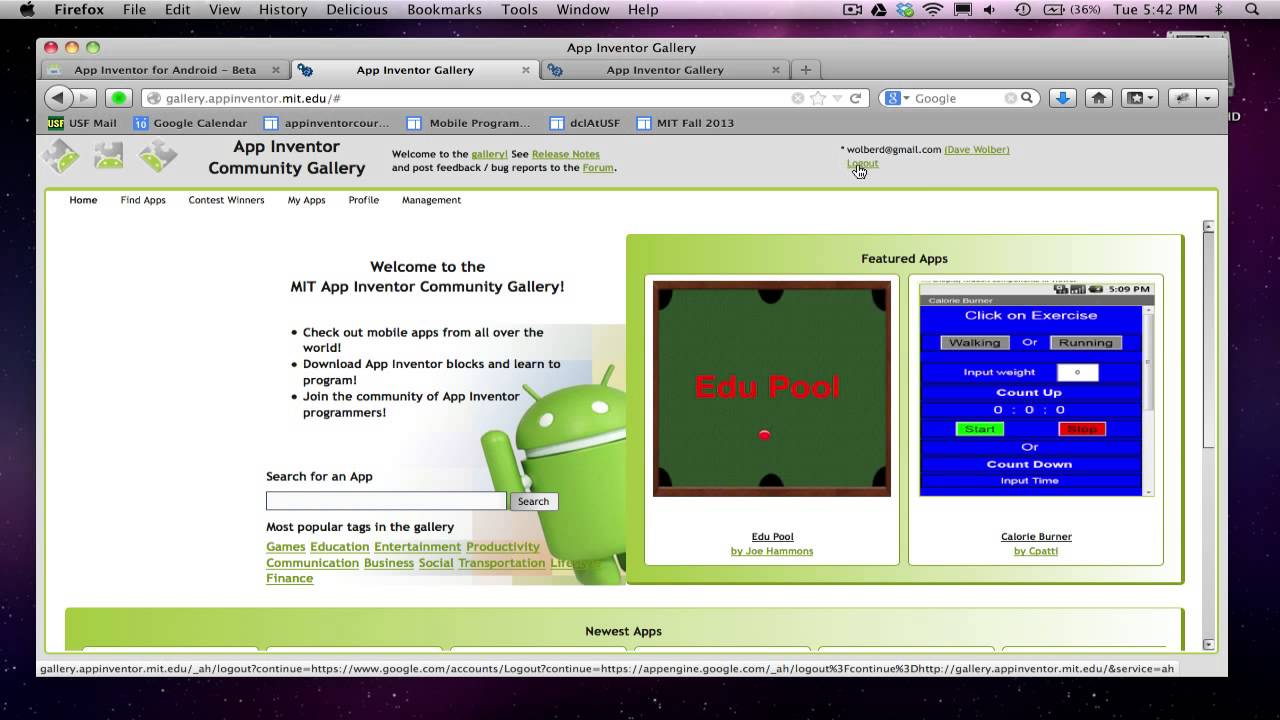Open the Mobile Program... bookmark
Screen dimensions: 1280x720
click(x=468, y=123)
